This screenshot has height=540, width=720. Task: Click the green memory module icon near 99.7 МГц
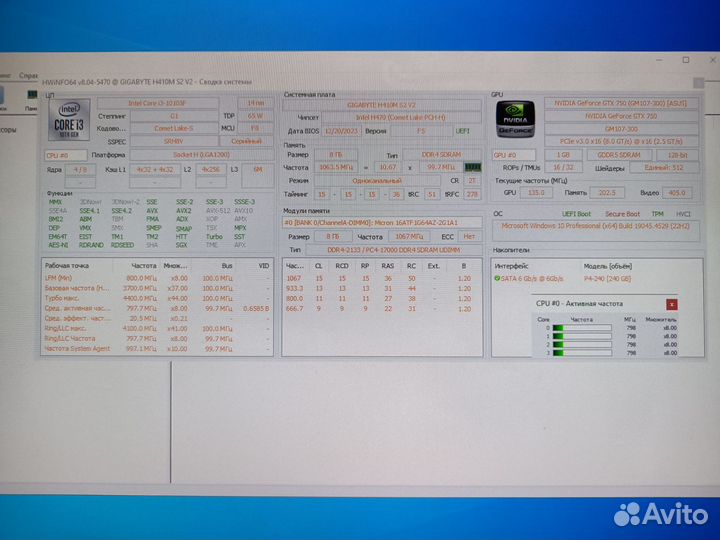(x=472, y=167)
